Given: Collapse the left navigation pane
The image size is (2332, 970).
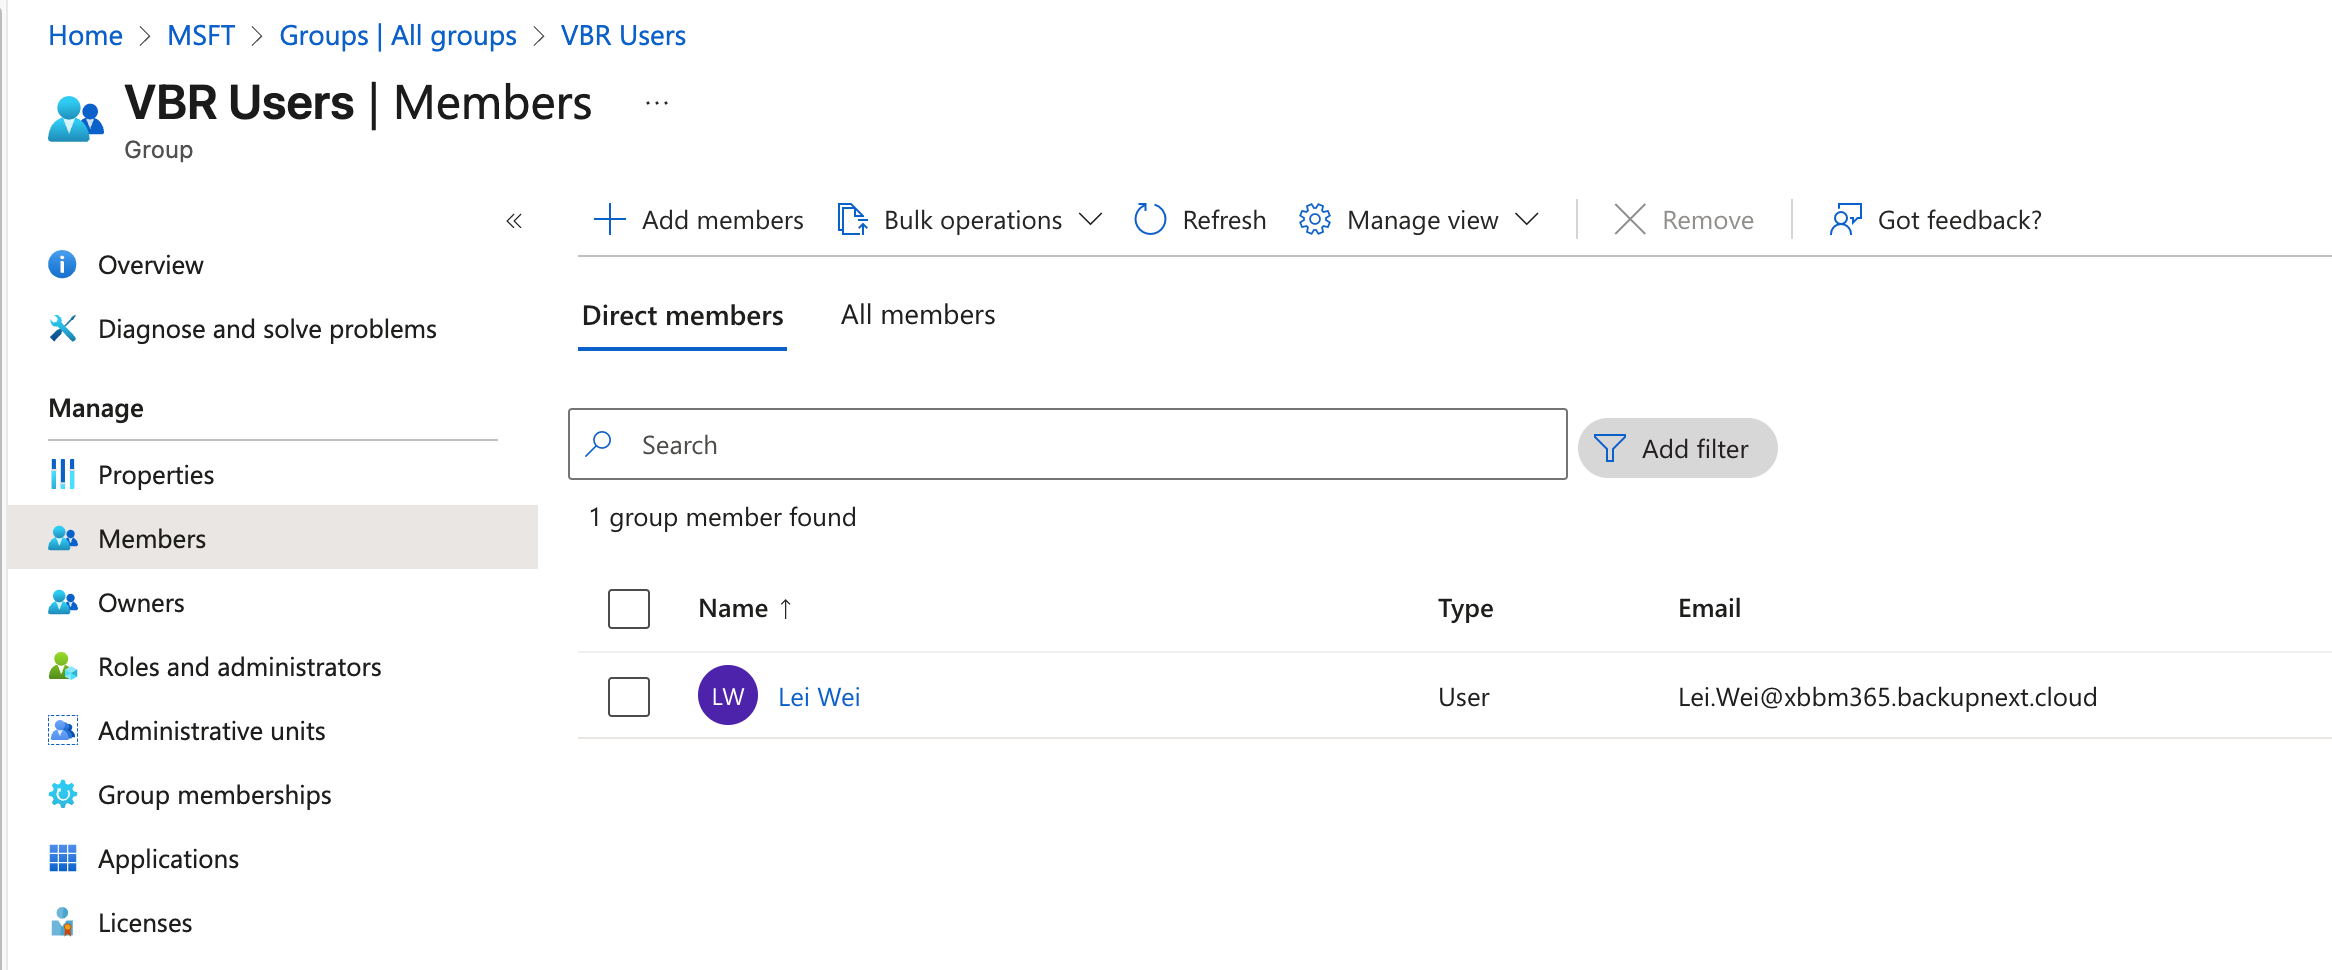Looking at the screenshot, I should [x=514, y=221].
